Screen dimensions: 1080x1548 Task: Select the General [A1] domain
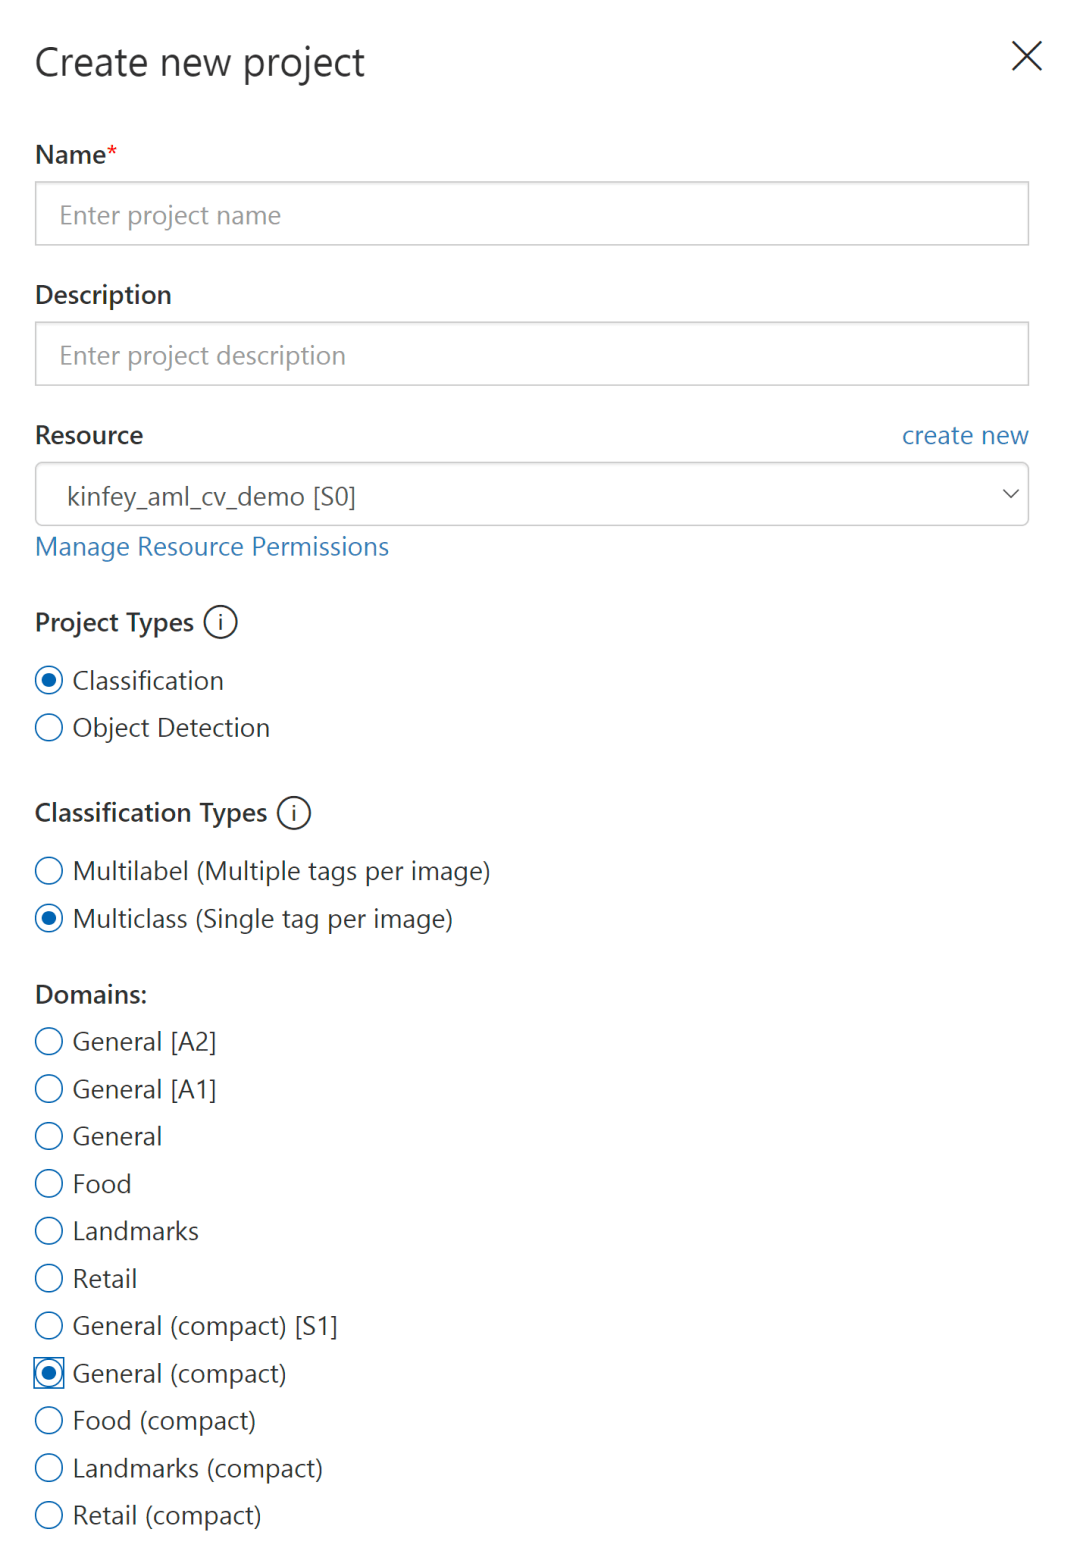49,1089
